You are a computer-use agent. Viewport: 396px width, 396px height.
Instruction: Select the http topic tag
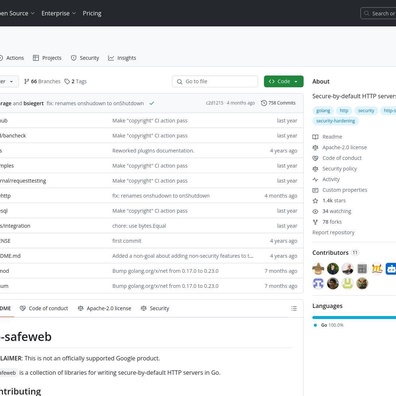pyautogui.click(x=344, y=111)
